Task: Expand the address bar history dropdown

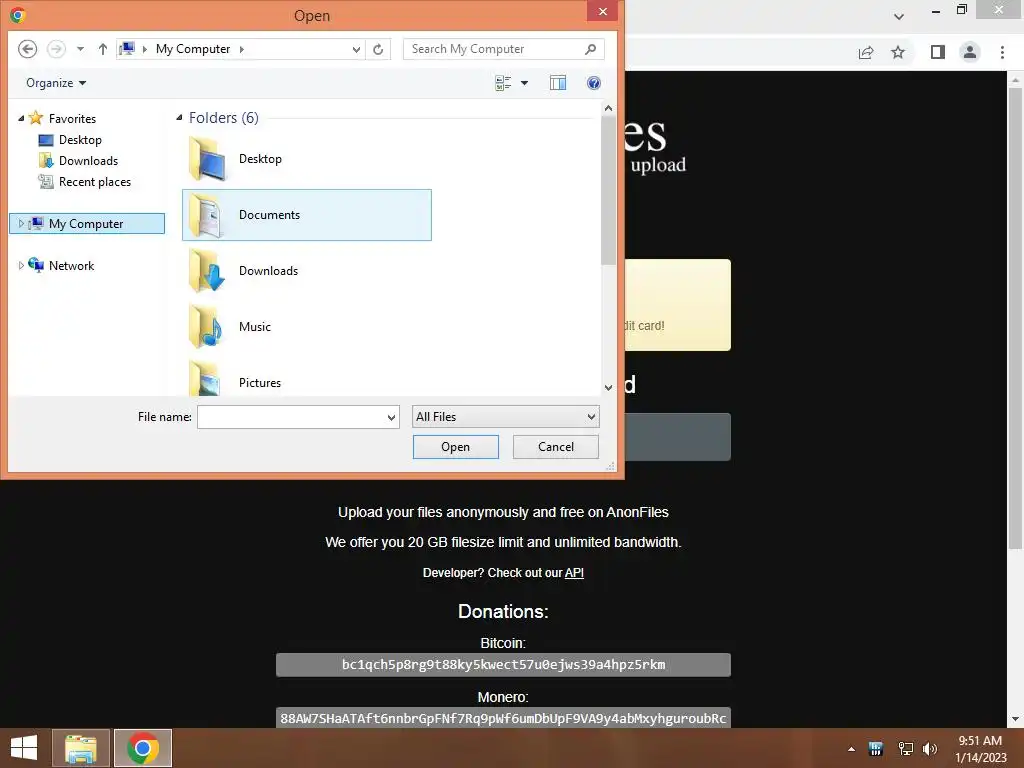Action: tap(356, 50)
